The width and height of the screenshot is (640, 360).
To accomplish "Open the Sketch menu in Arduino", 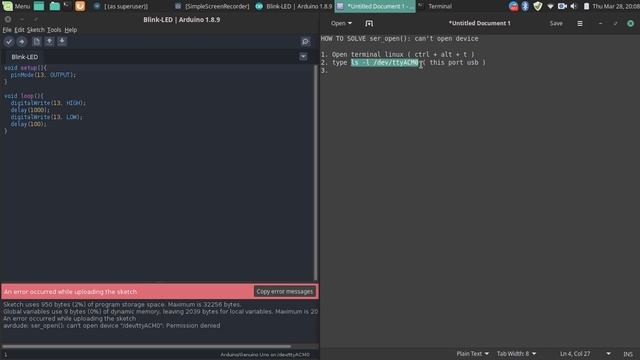I will 36,30.
